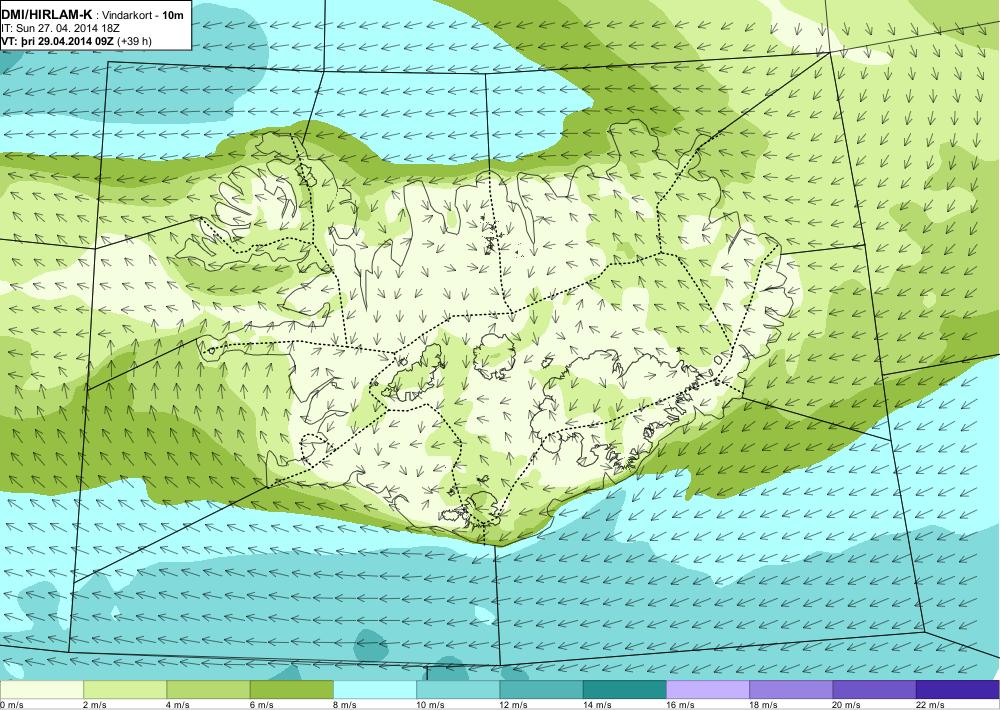Click the '22 m/s' legend label
1000x710 pixels.
[x=930, y=705]
